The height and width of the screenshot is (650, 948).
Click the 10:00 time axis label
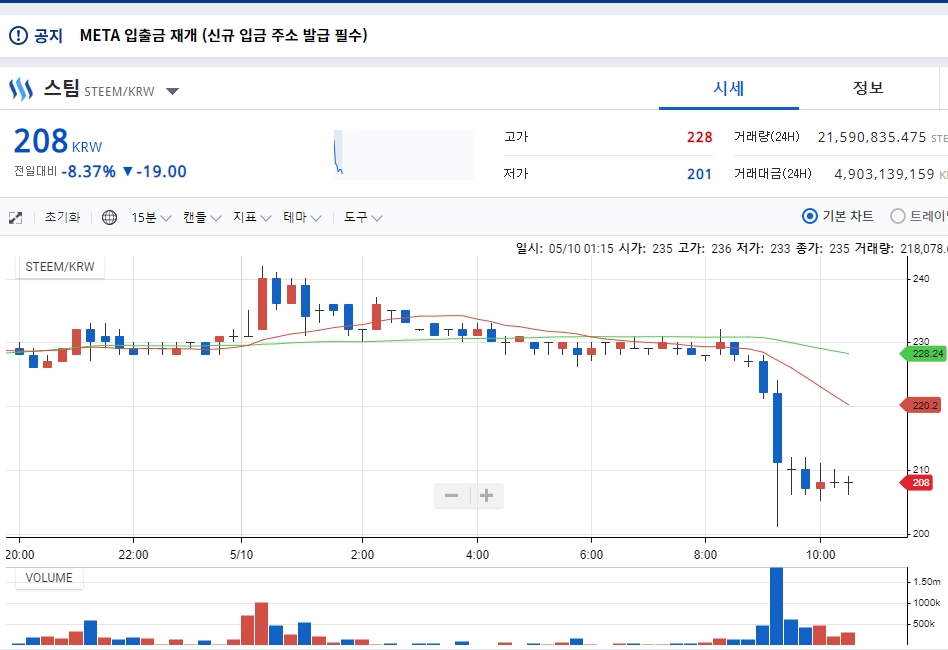820,554
